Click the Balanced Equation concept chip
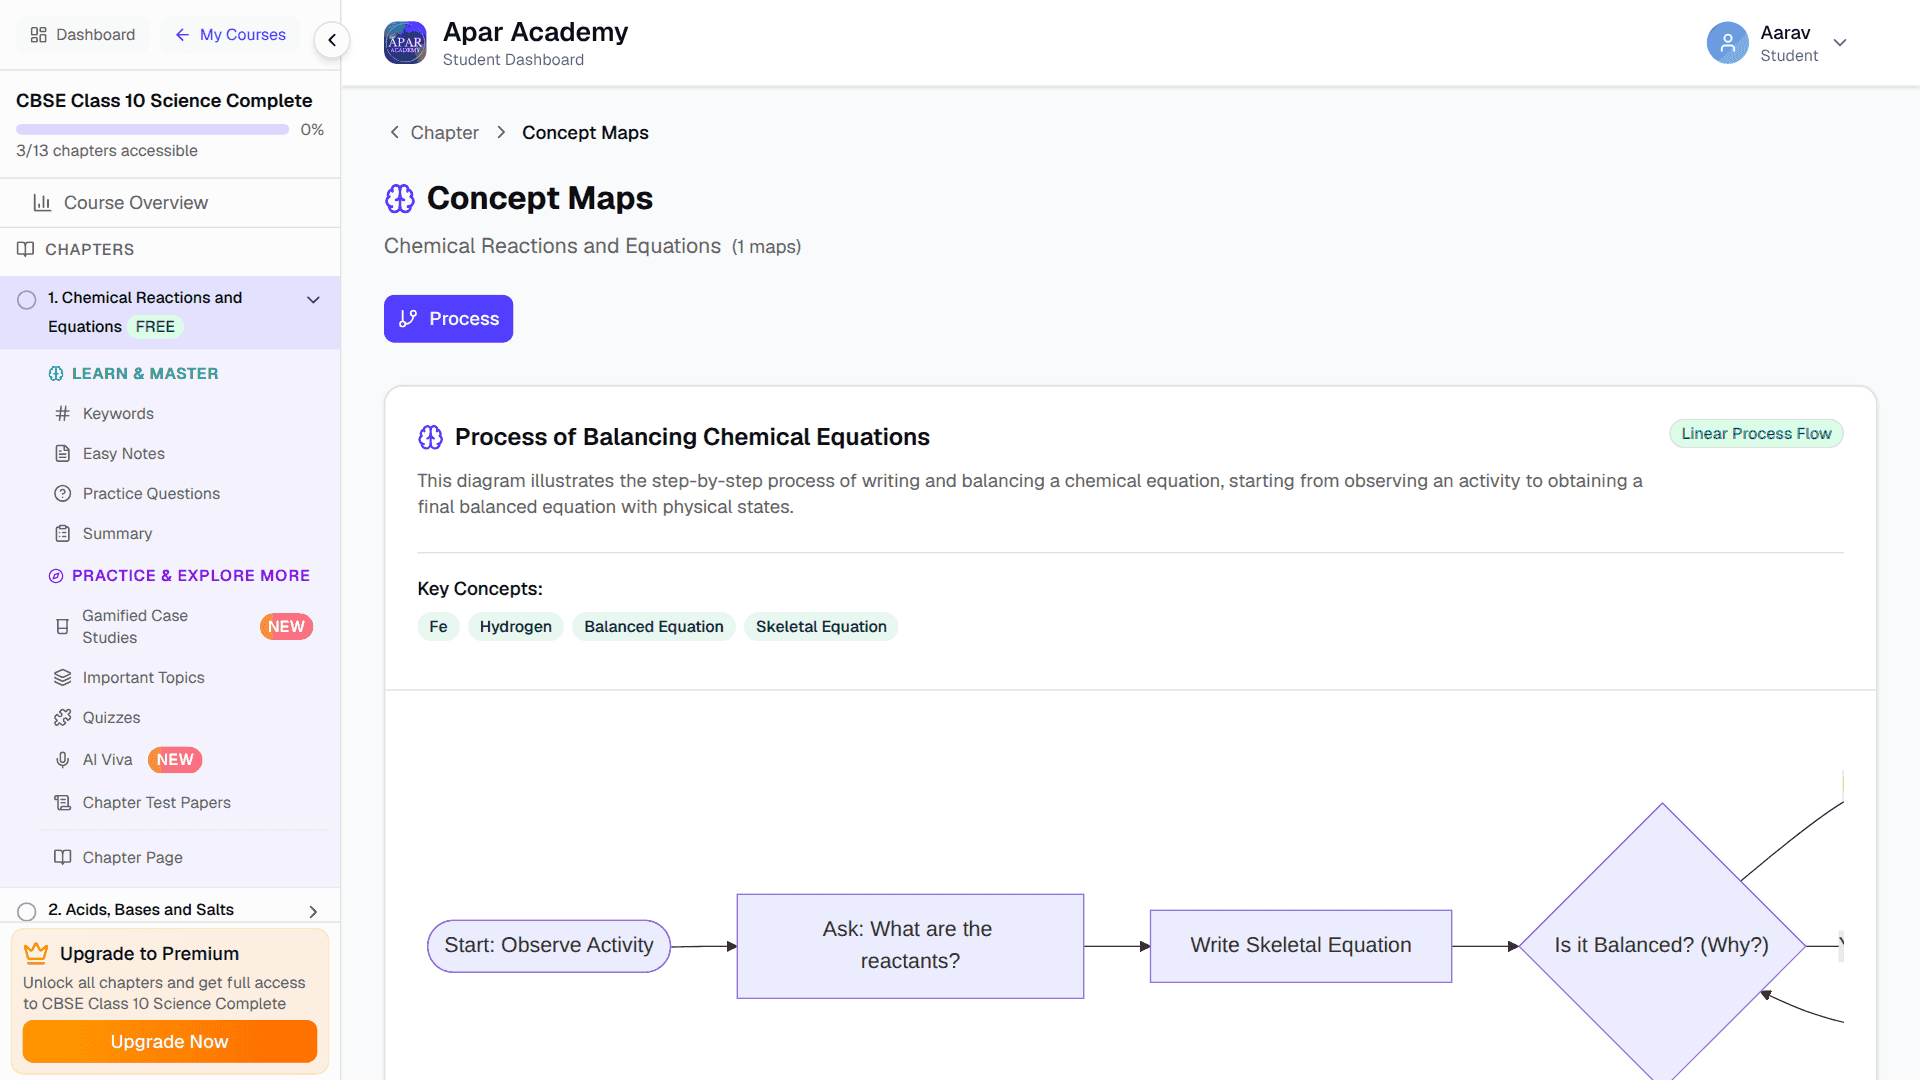 click(x=654, y=626)
